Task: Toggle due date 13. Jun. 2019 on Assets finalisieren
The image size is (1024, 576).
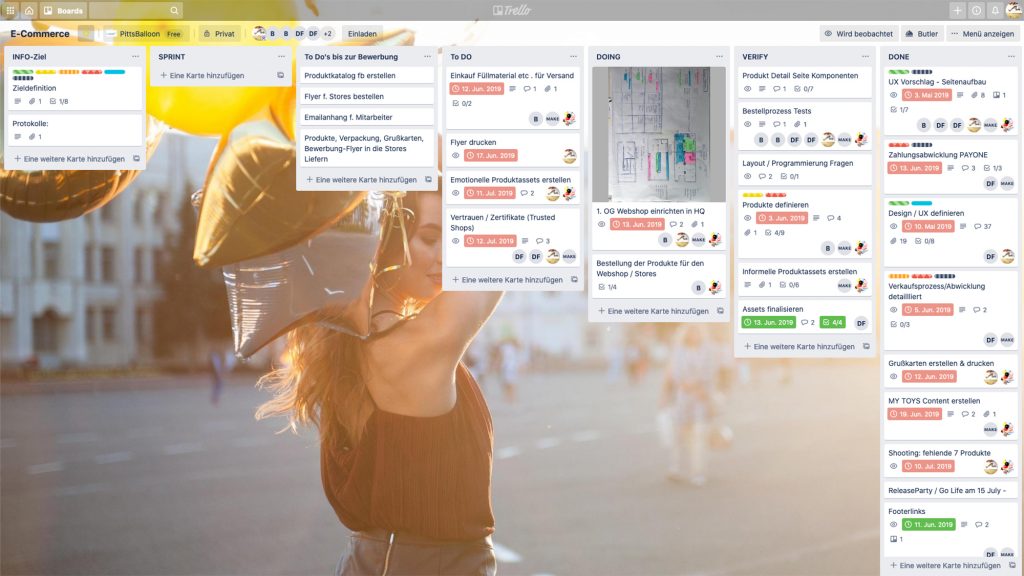Action: (769, 323)
